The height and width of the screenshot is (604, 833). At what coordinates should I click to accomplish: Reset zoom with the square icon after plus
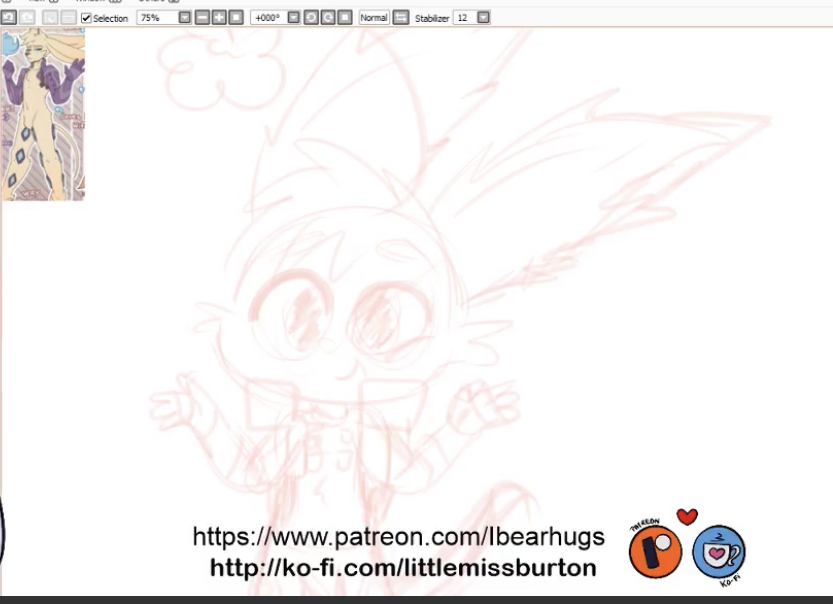236,18
